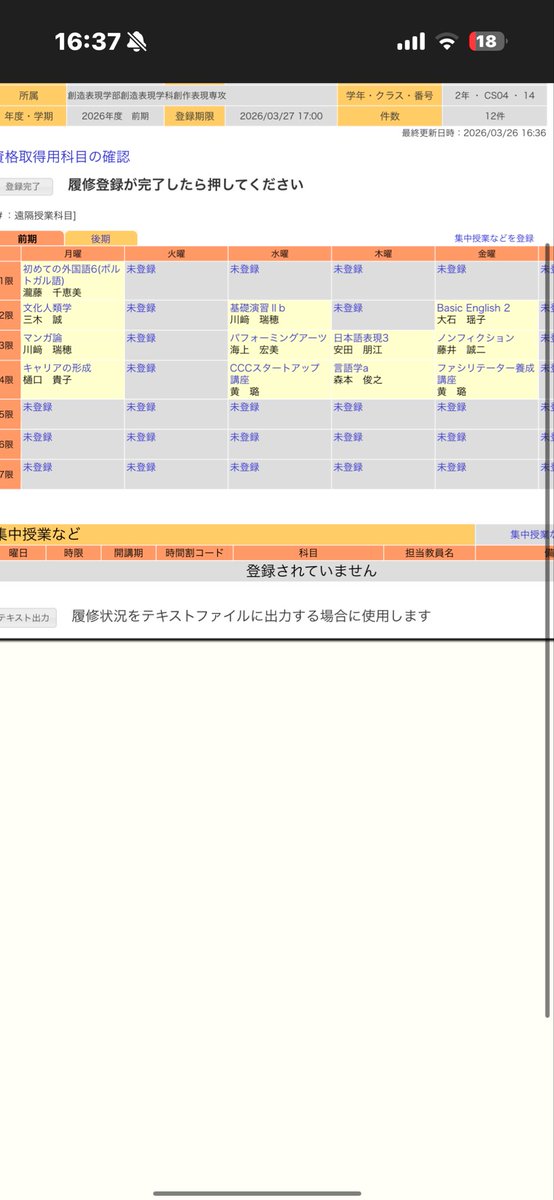Click 未登録 for Wednesday 5限

(245, 407)
